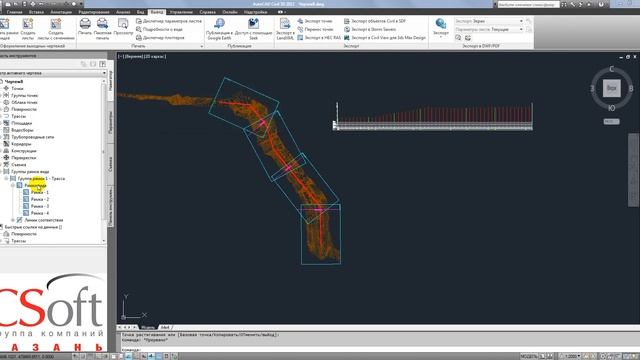Click Подробности о виде

pos(159,29)
